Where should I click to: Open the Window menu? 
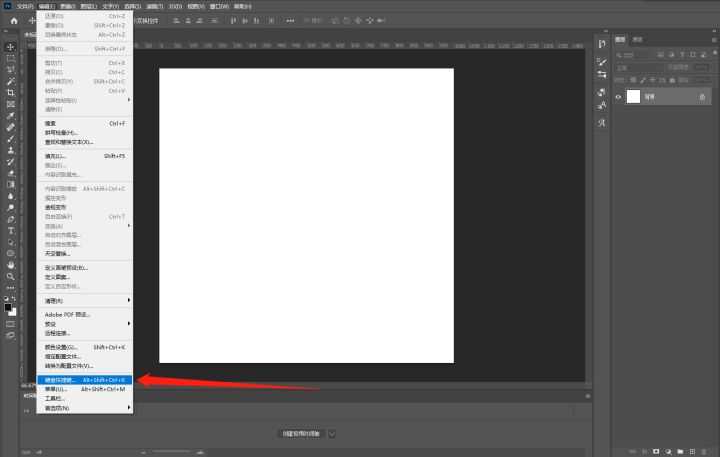point(219,6)
